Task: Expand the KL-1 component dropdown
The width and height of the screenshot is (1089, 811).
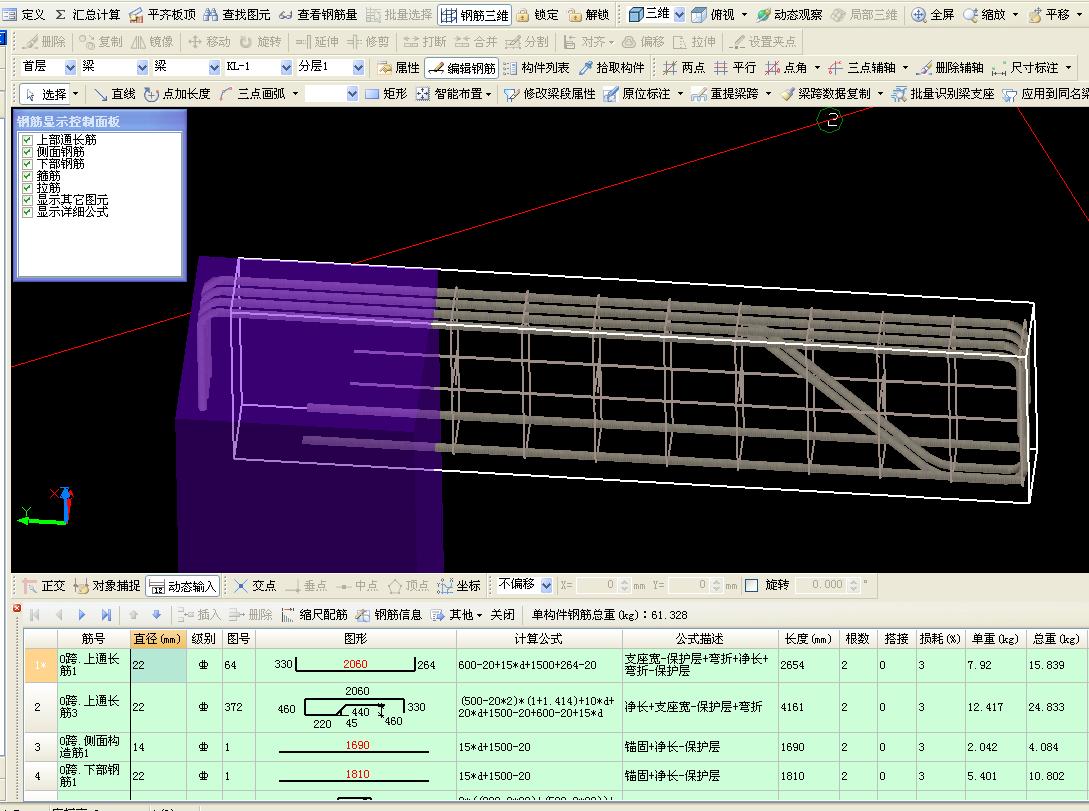Action: pyautogui.click(x=286, y=67)
